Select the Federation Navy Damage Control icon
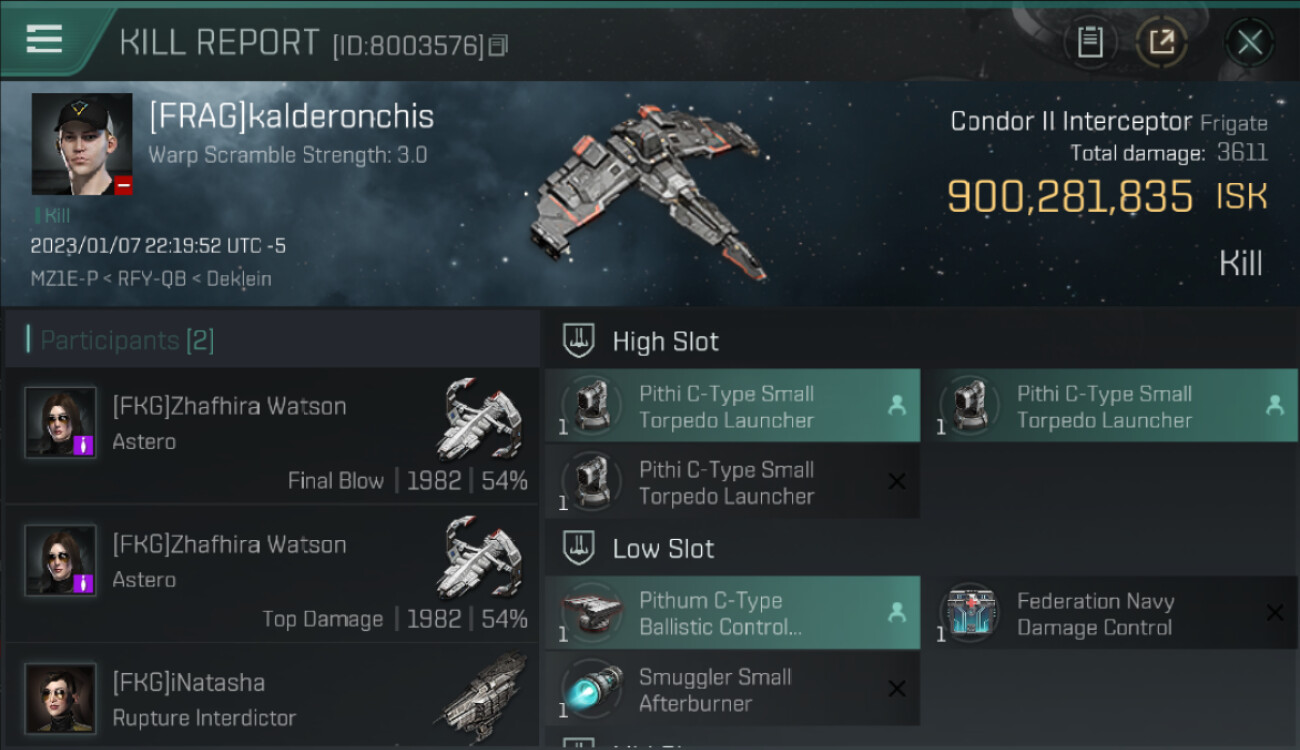 point(970,613)
